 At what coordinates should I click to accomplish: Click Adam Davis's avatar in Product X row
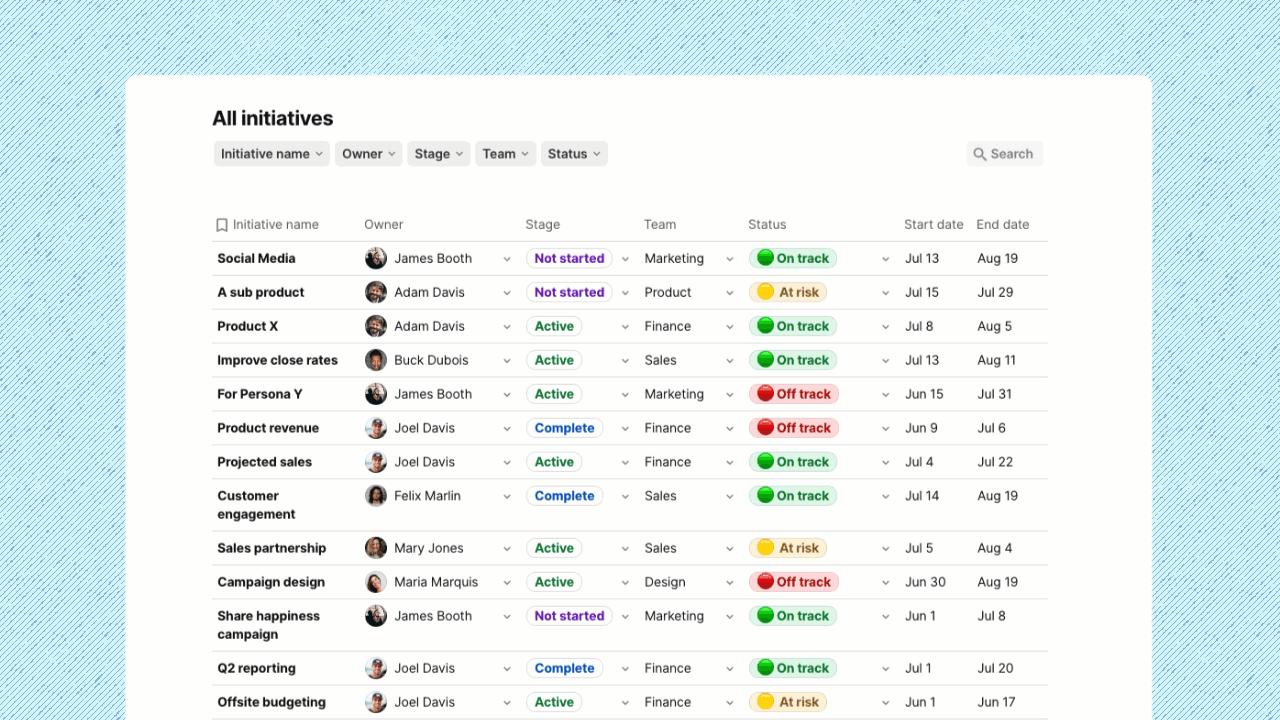click(x=376, y=326)
